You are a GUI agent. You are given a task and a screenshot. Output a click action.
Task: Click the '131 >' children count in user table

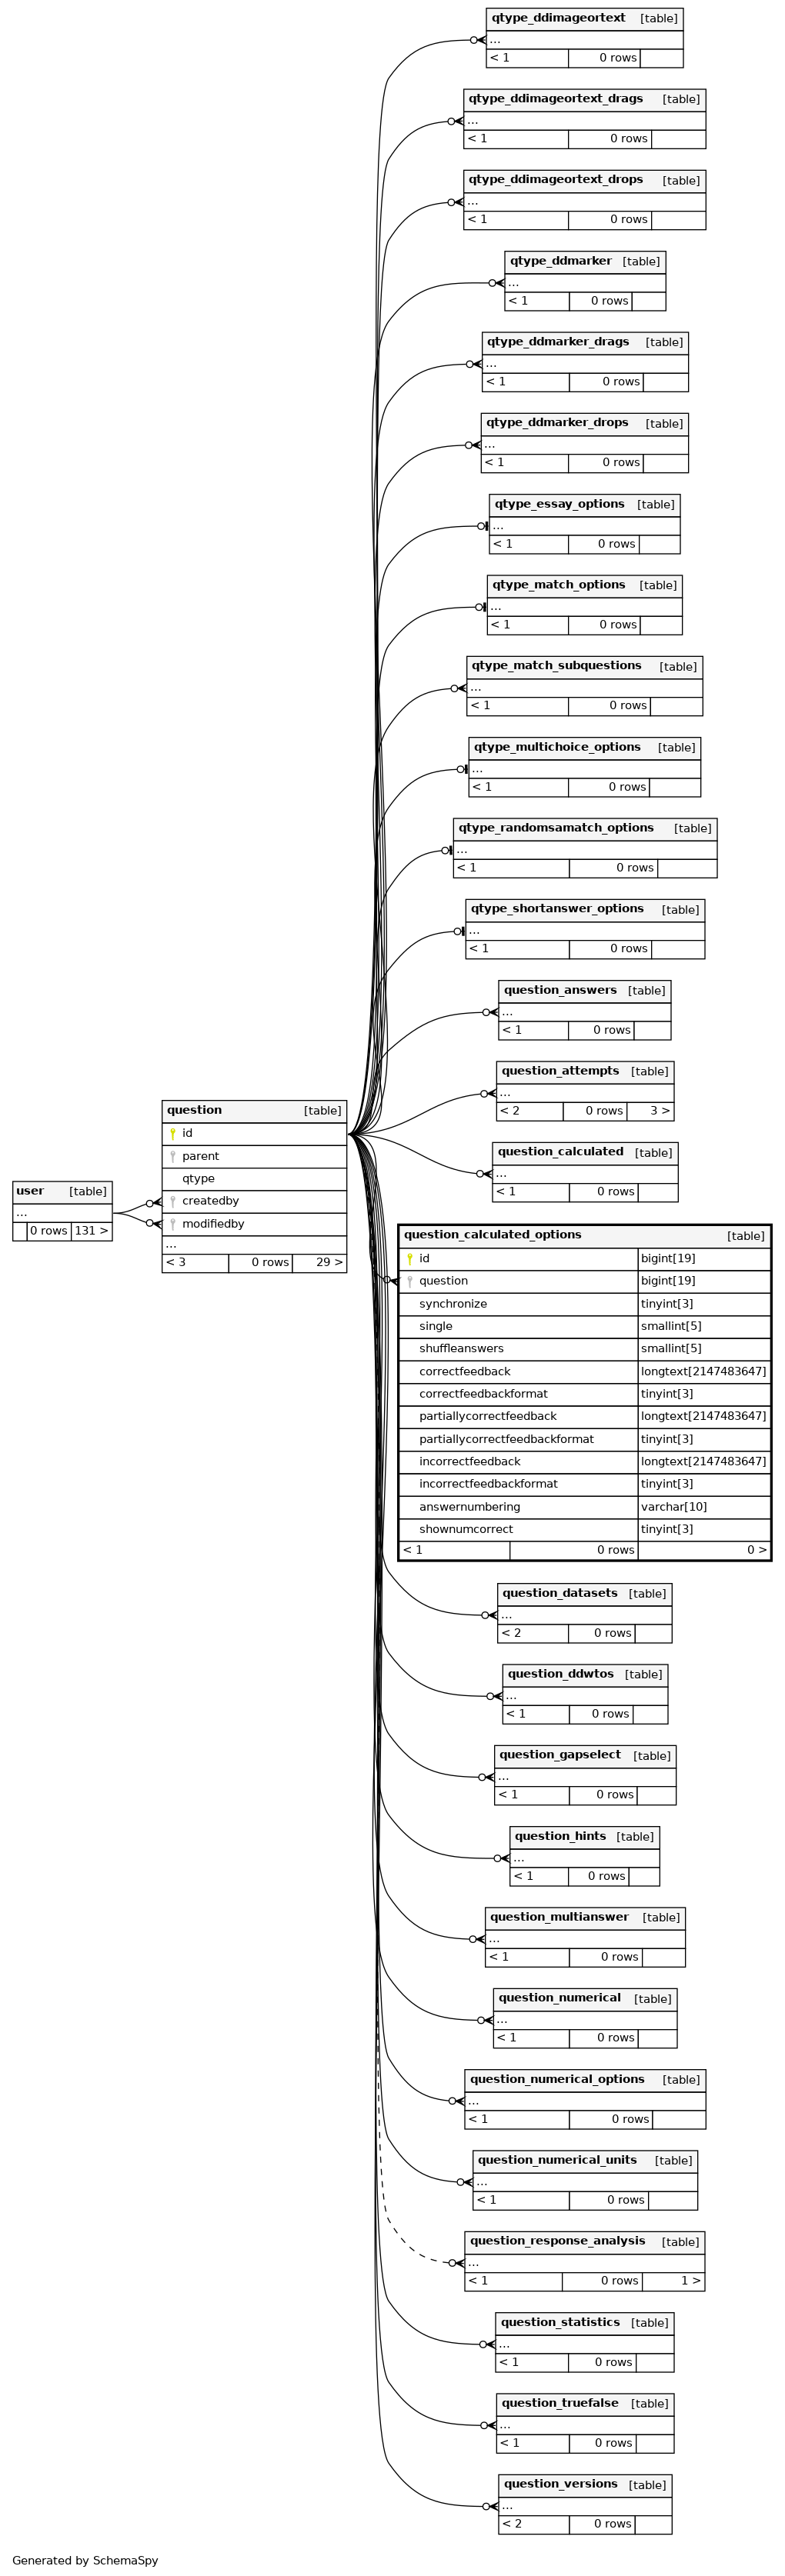pos(91,1231)
